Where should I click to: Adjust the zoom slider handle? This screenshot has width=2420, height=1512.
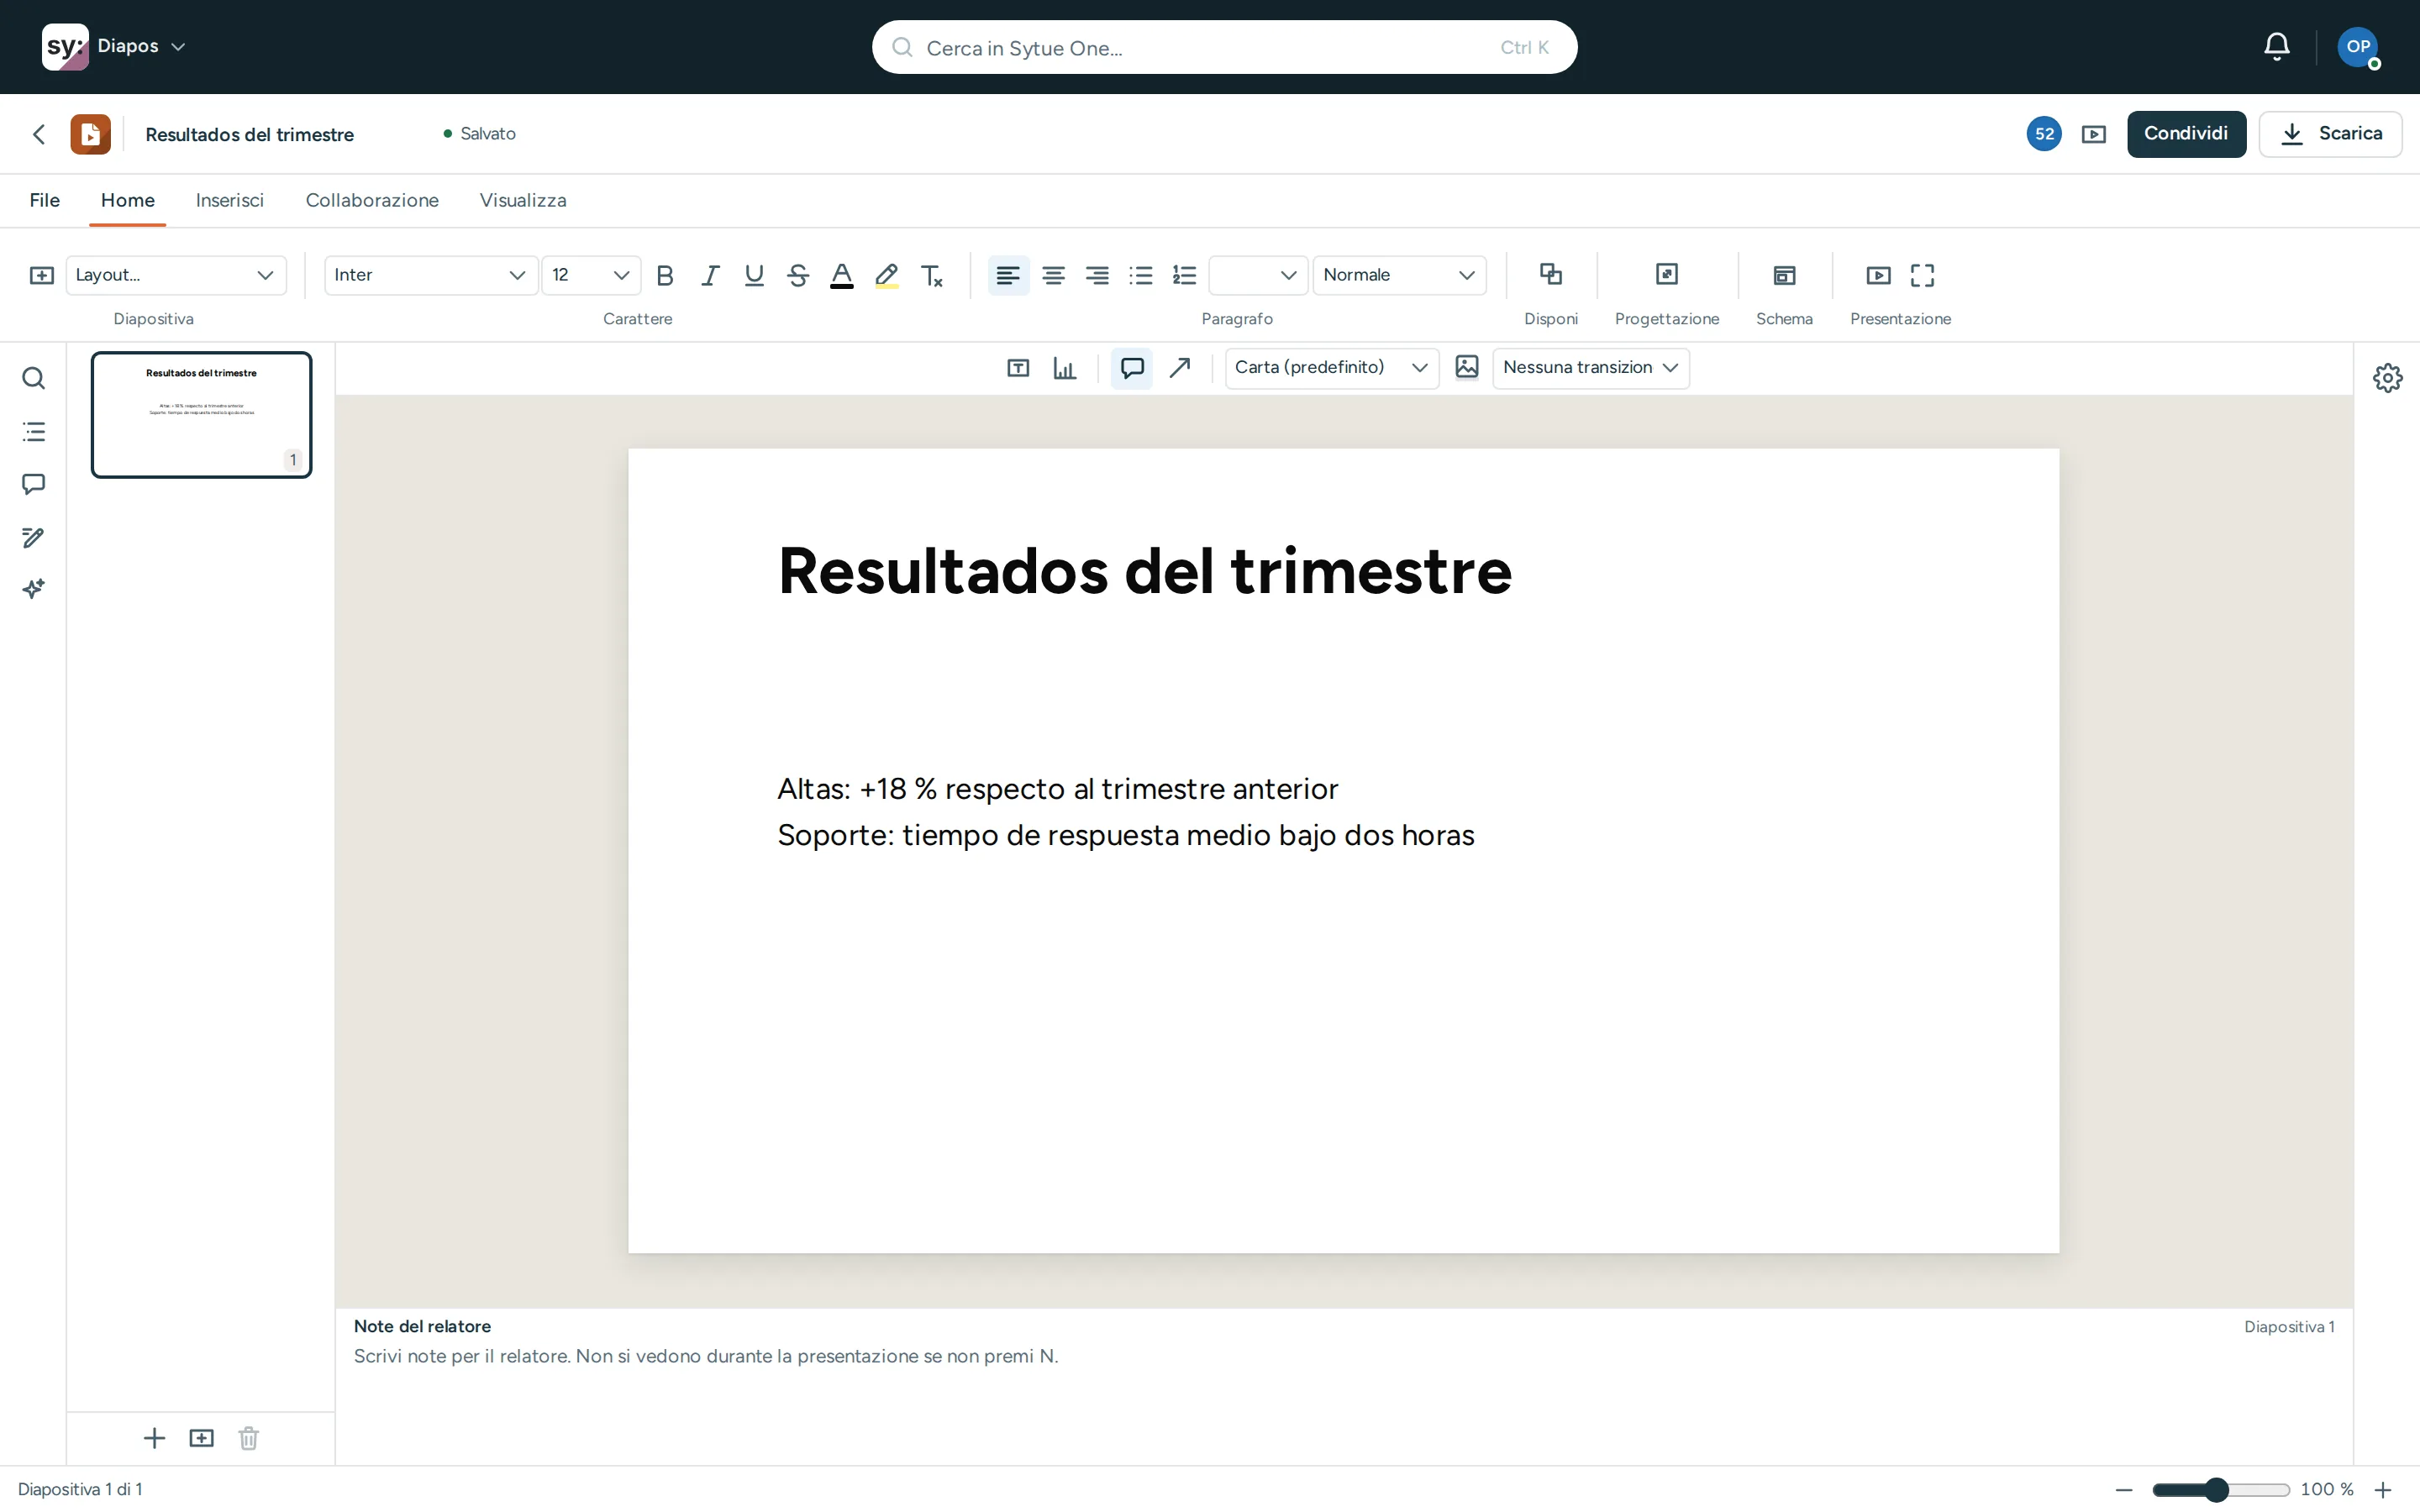pyautogui.click(x=2216, y=1490)
